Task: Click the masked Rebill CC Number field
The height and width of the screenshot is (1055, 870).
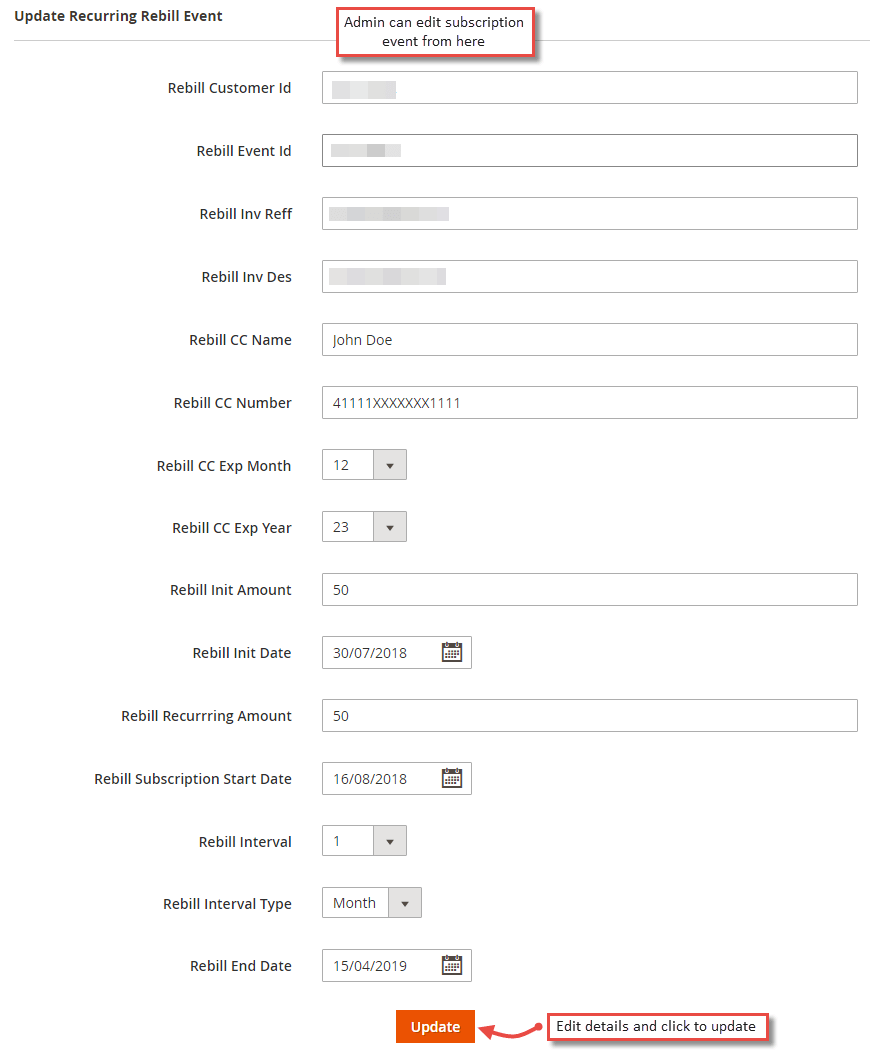Action: click(588, 402)
